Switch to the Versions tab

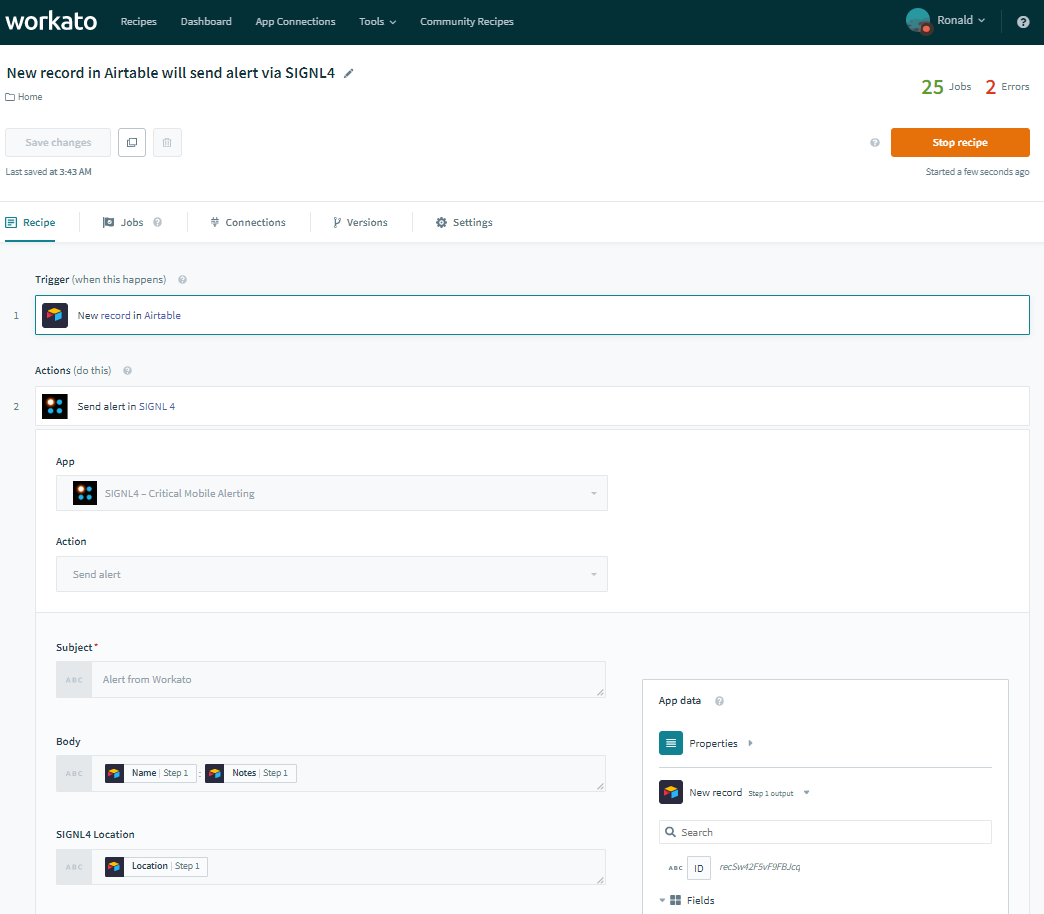(360, 222)
